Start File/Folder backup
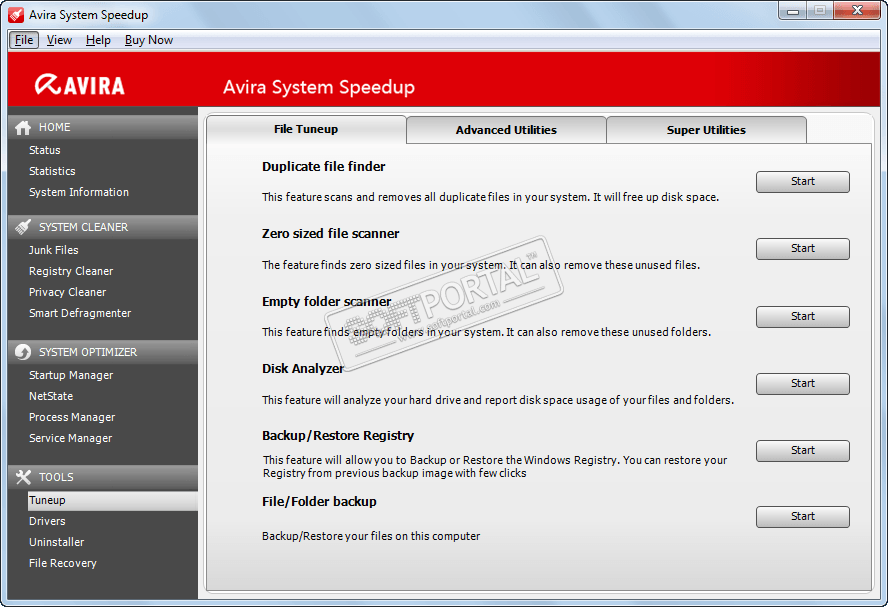The image size is (888, 607). [802, 516]
